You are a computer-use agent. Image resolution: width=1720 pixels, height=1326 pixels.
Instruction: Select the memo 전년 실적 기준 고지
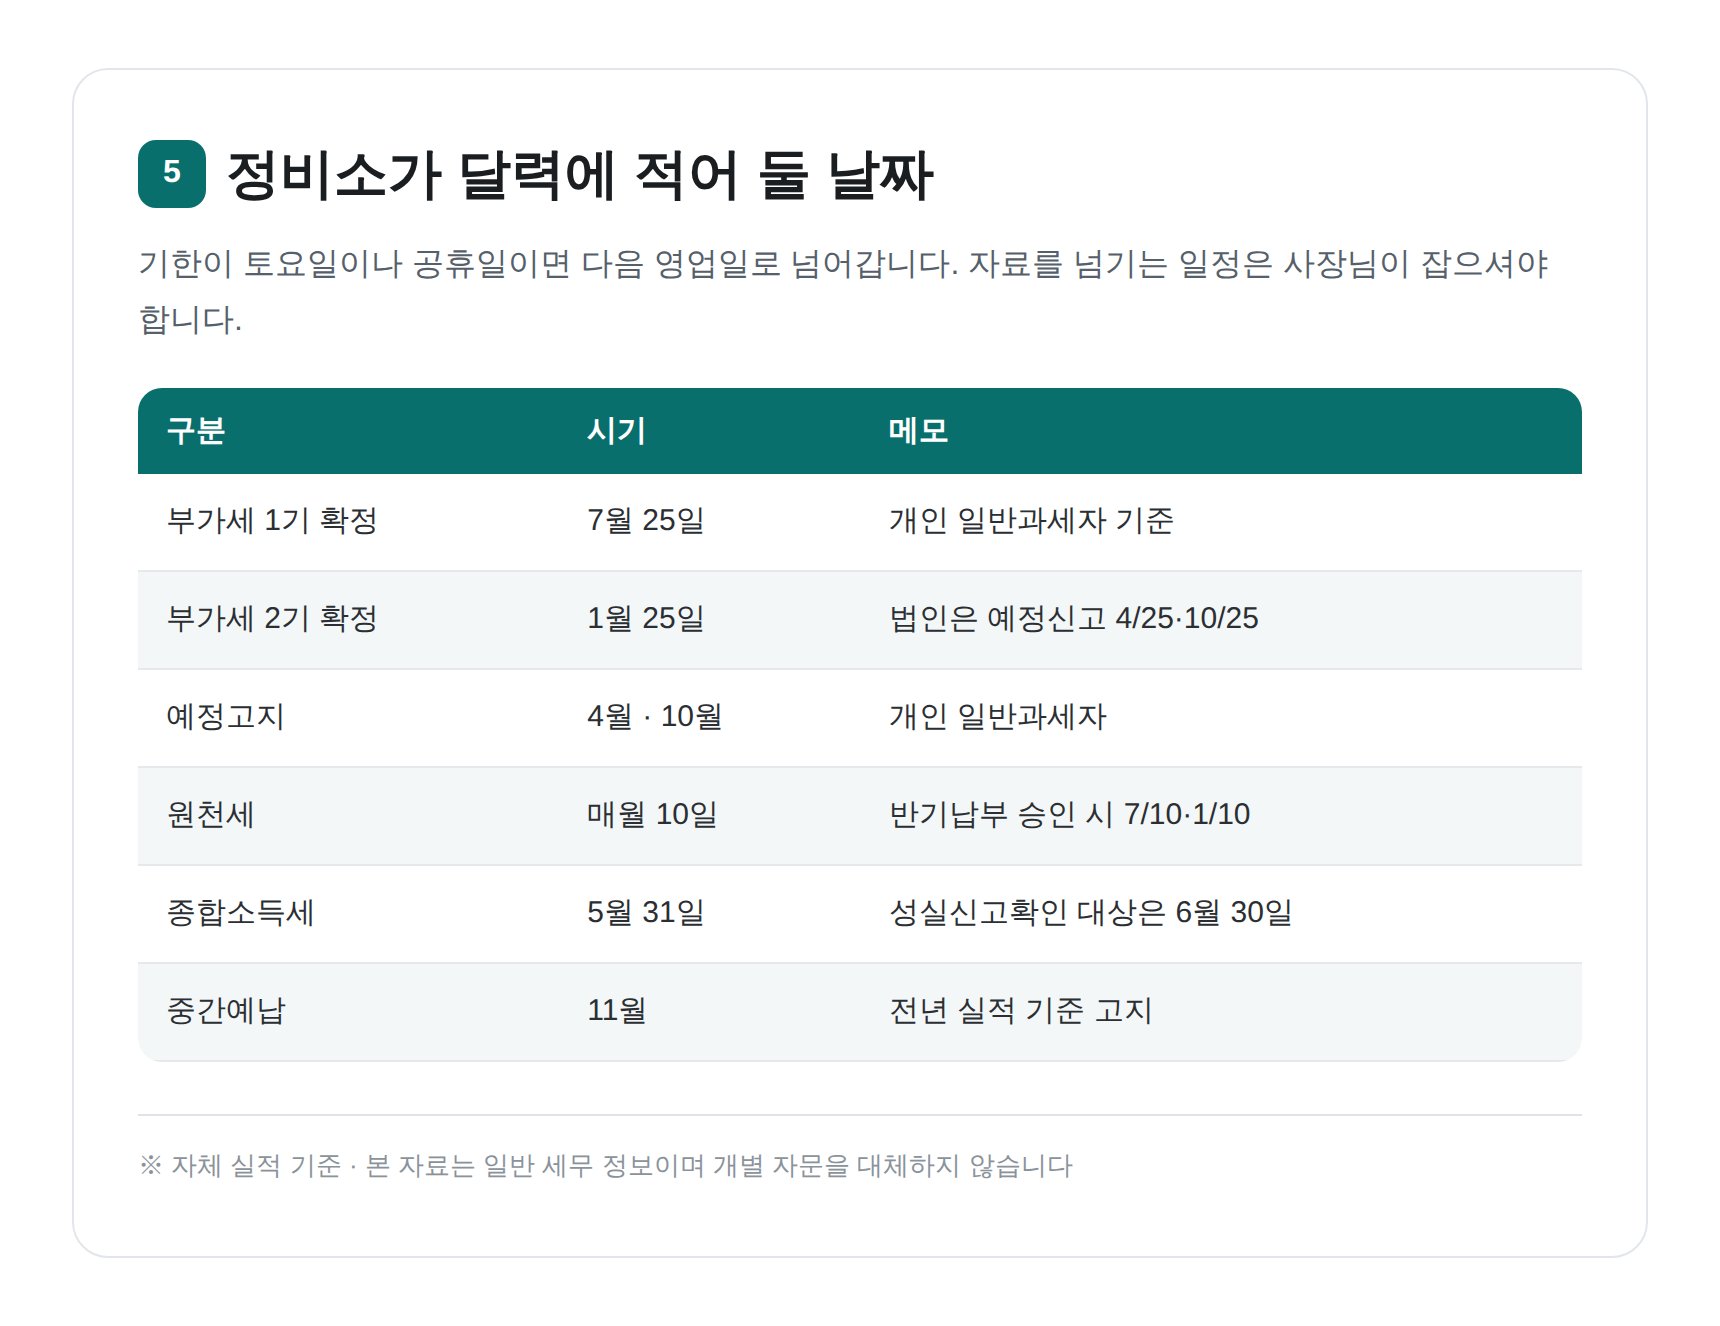(1021, 1011)
